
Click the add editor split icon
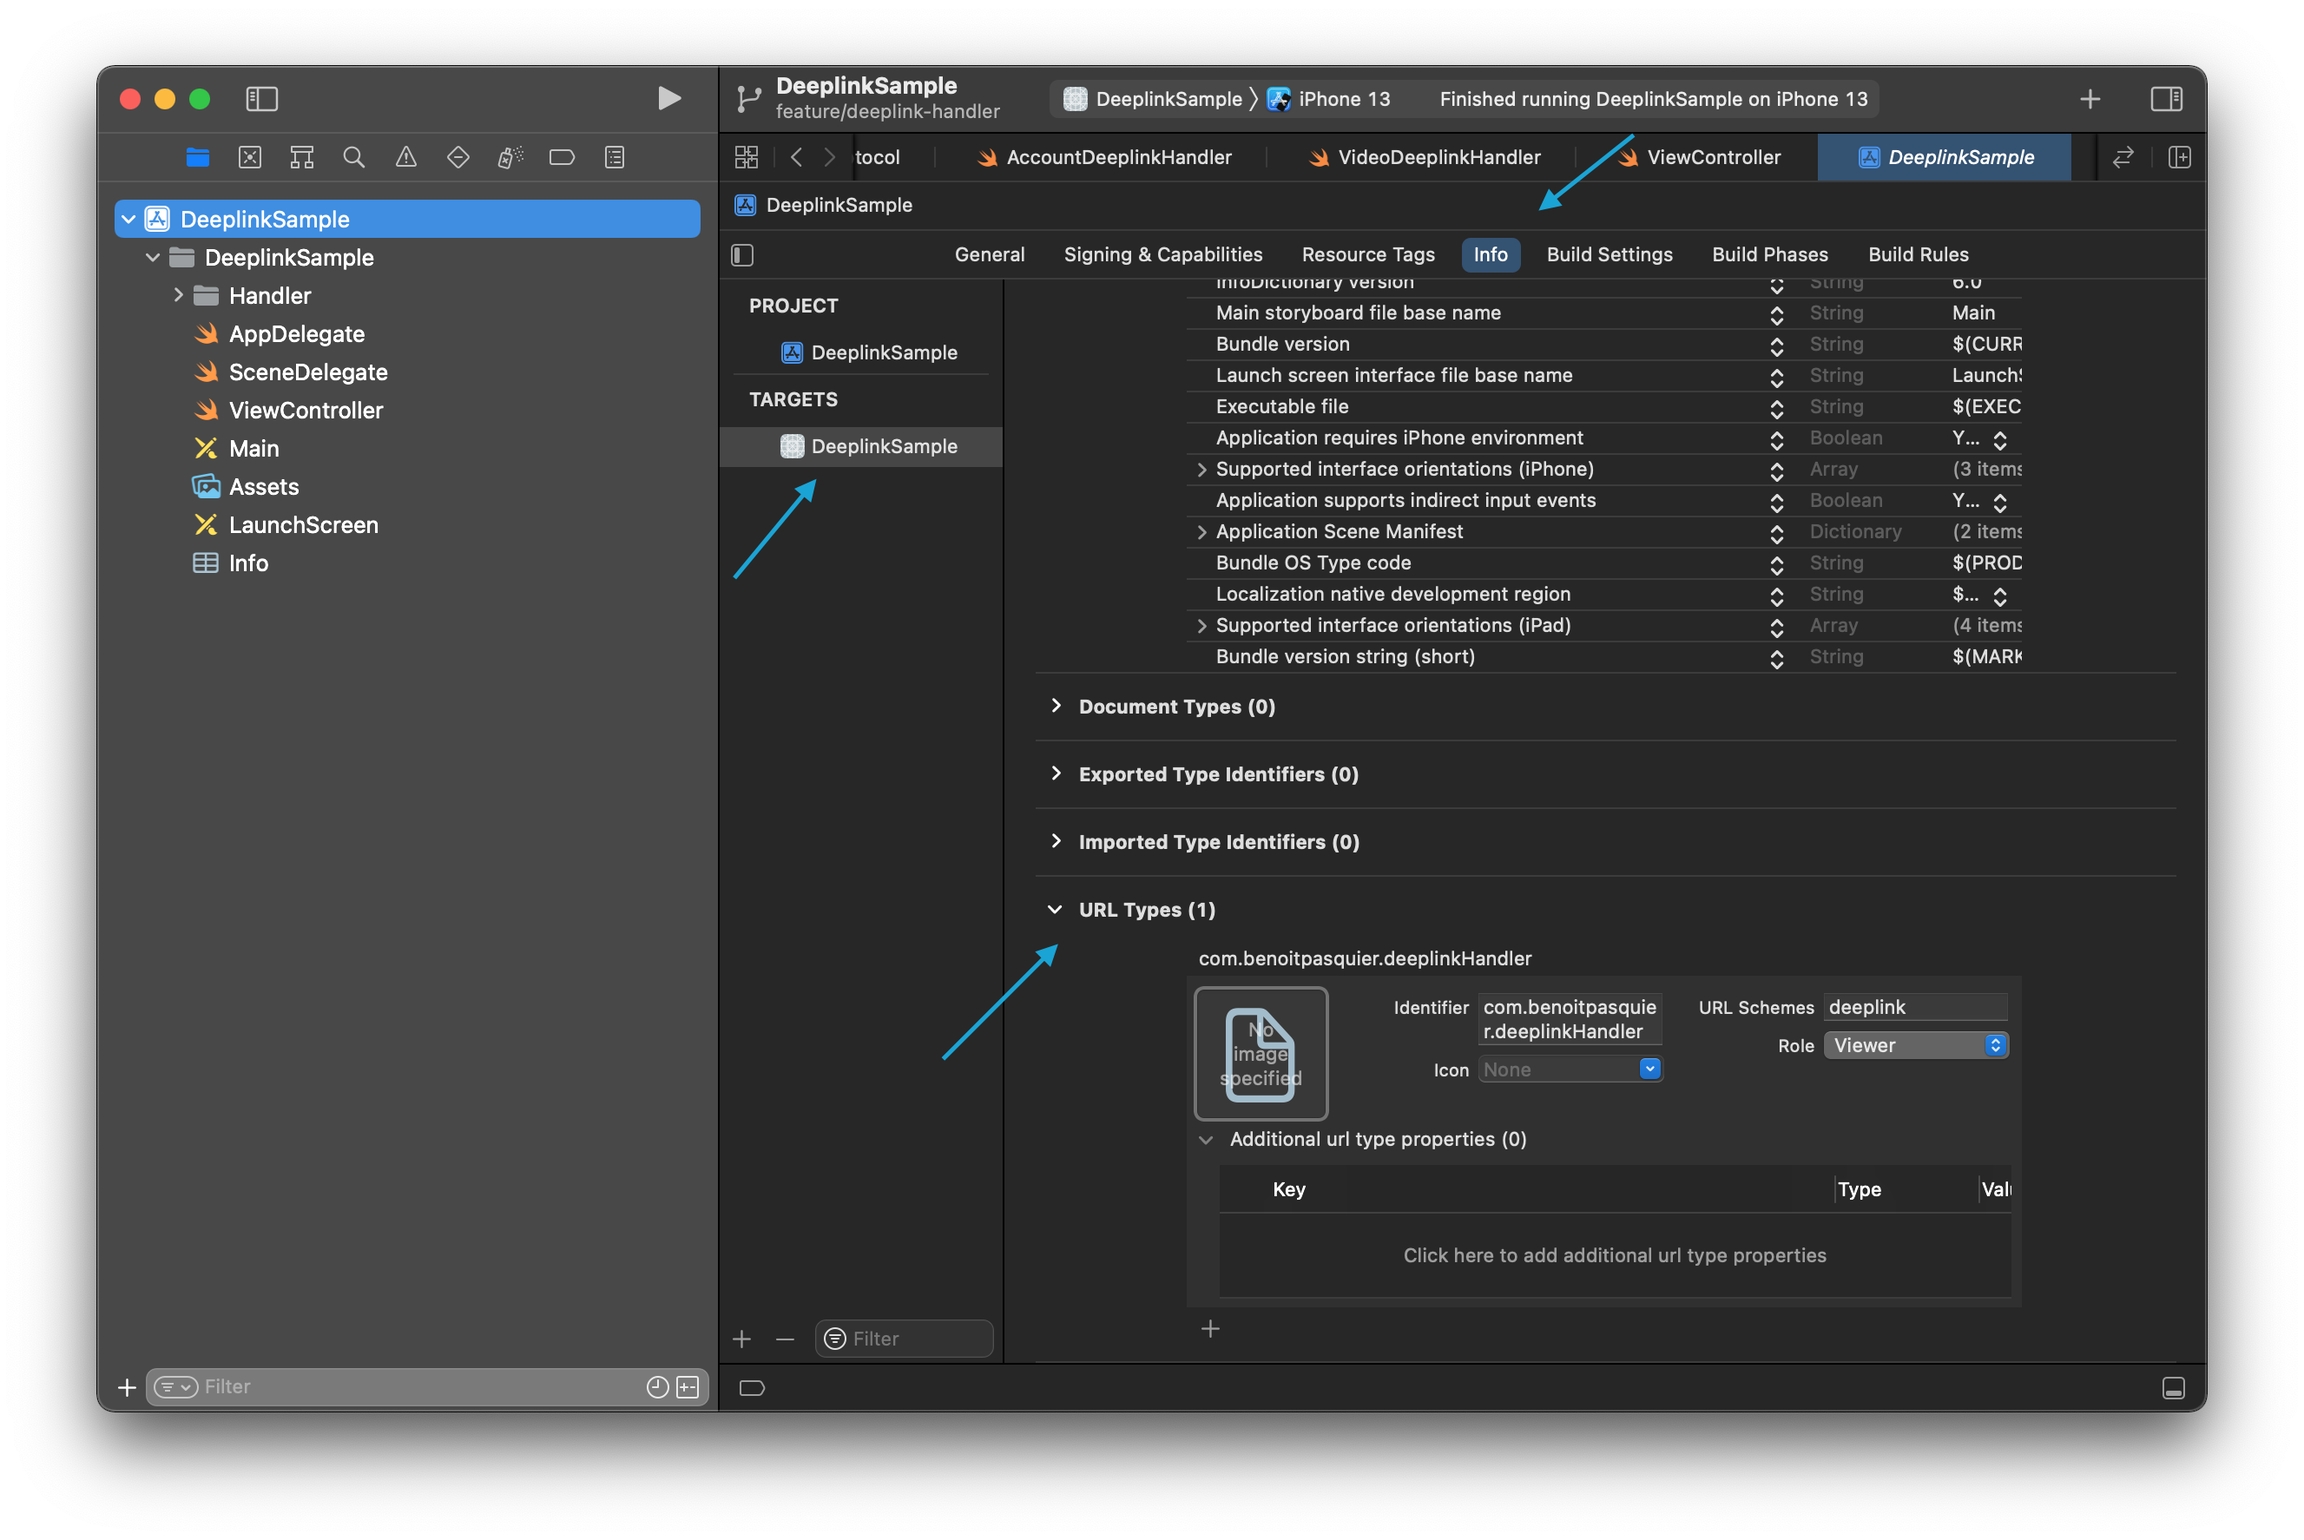(x=2179, y=157)
